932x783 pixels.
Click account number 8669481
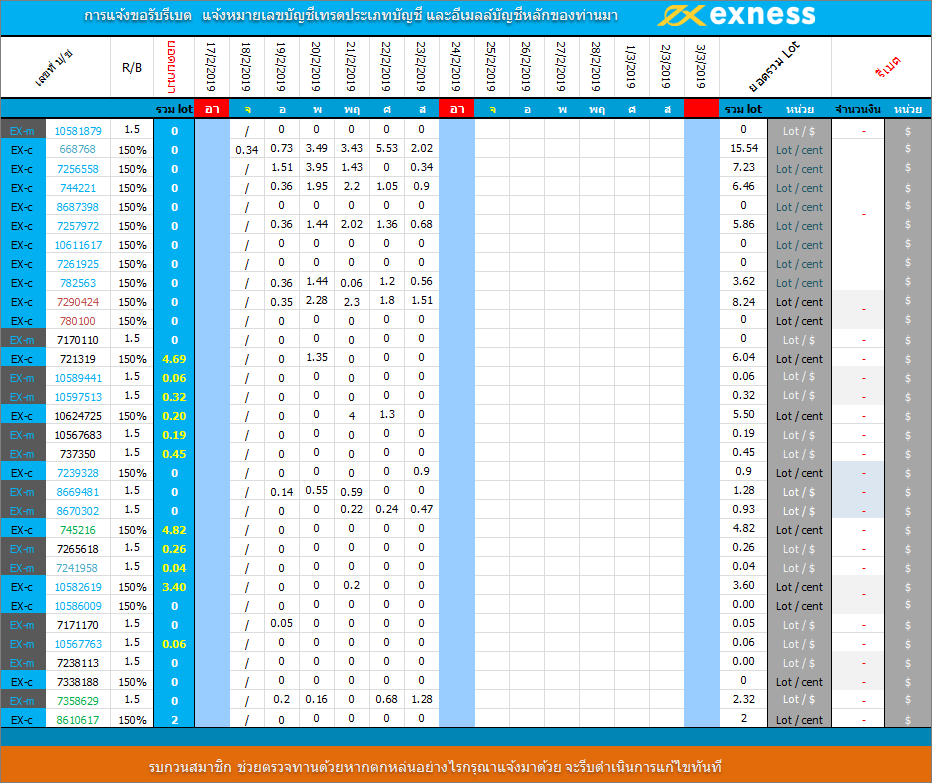click(x=78, y=492)
